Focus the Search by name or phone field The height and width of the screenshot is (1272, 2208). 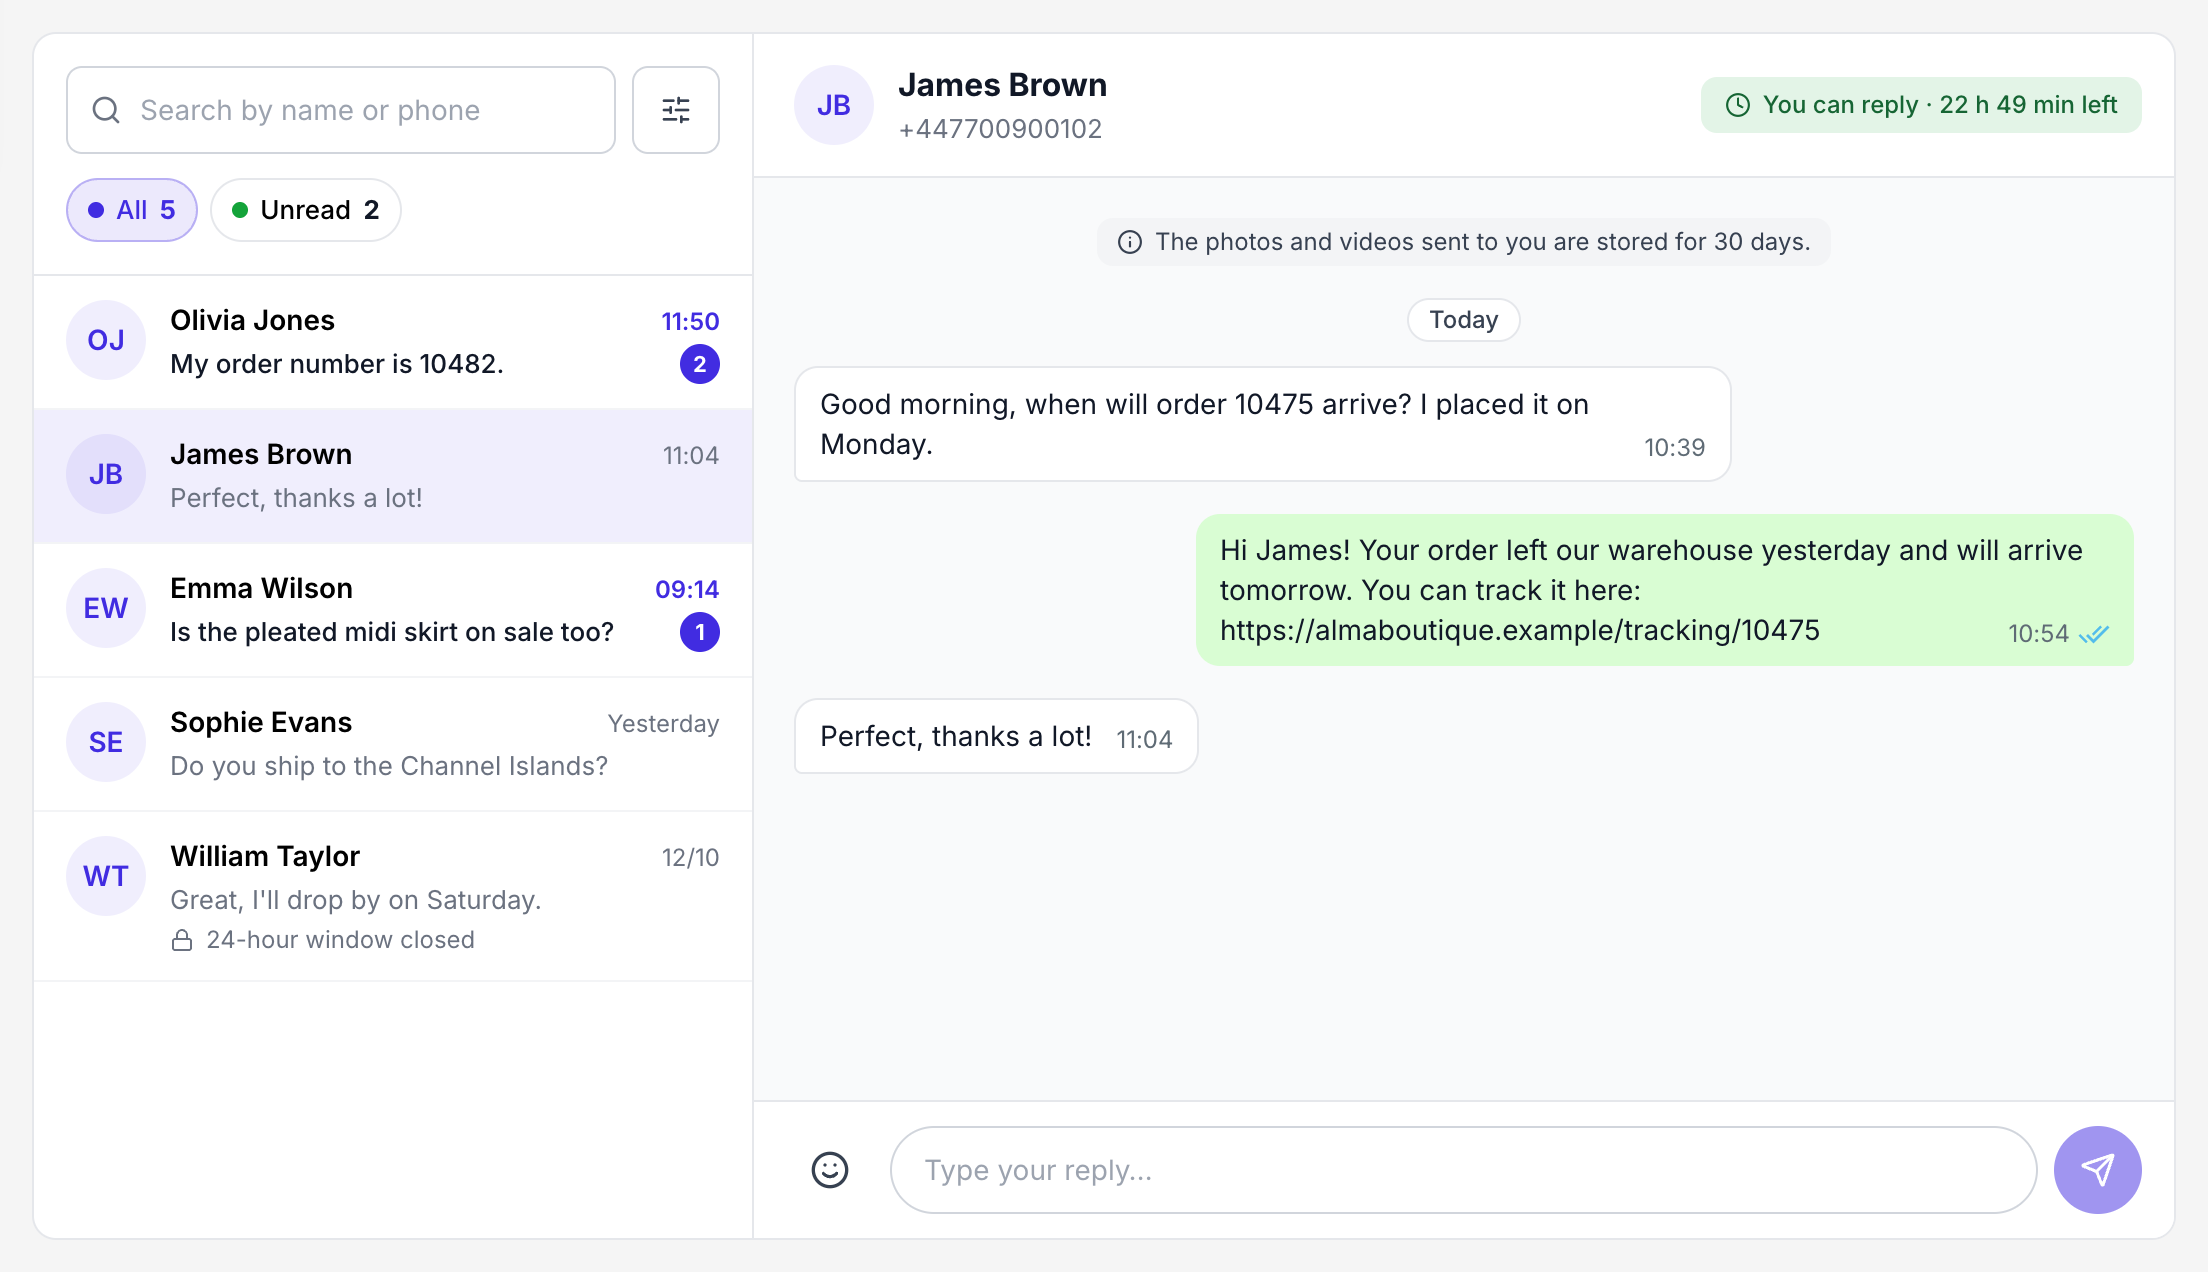click(x=341, y=110)
